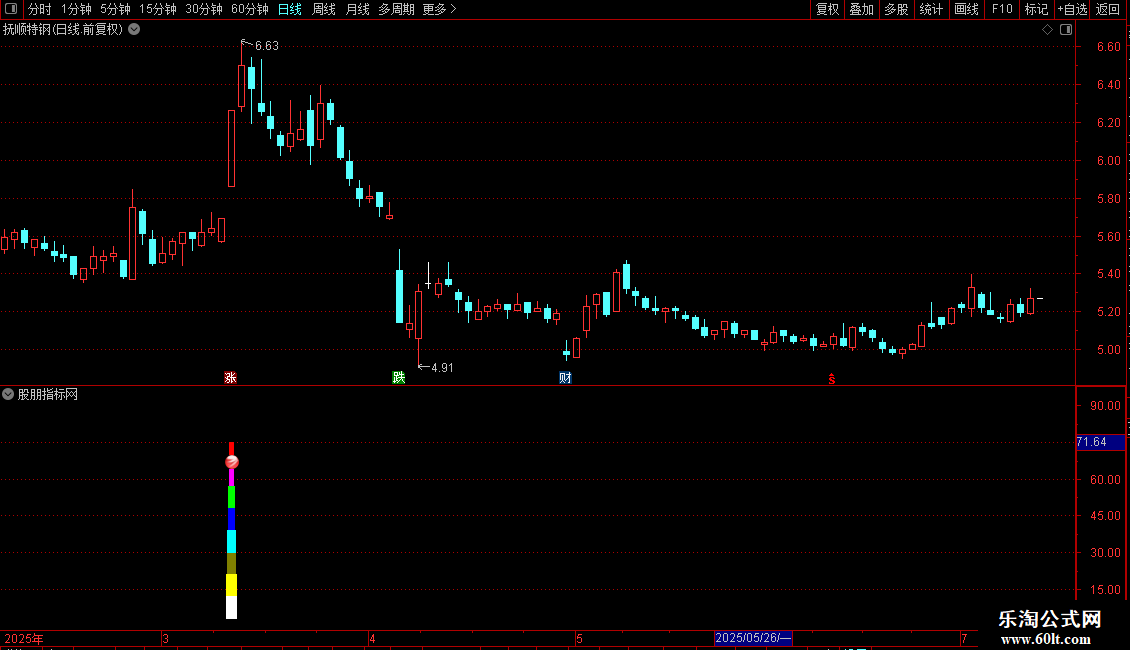
Task: Select the 30分钟 period
Action: click(x=204, y=9)
